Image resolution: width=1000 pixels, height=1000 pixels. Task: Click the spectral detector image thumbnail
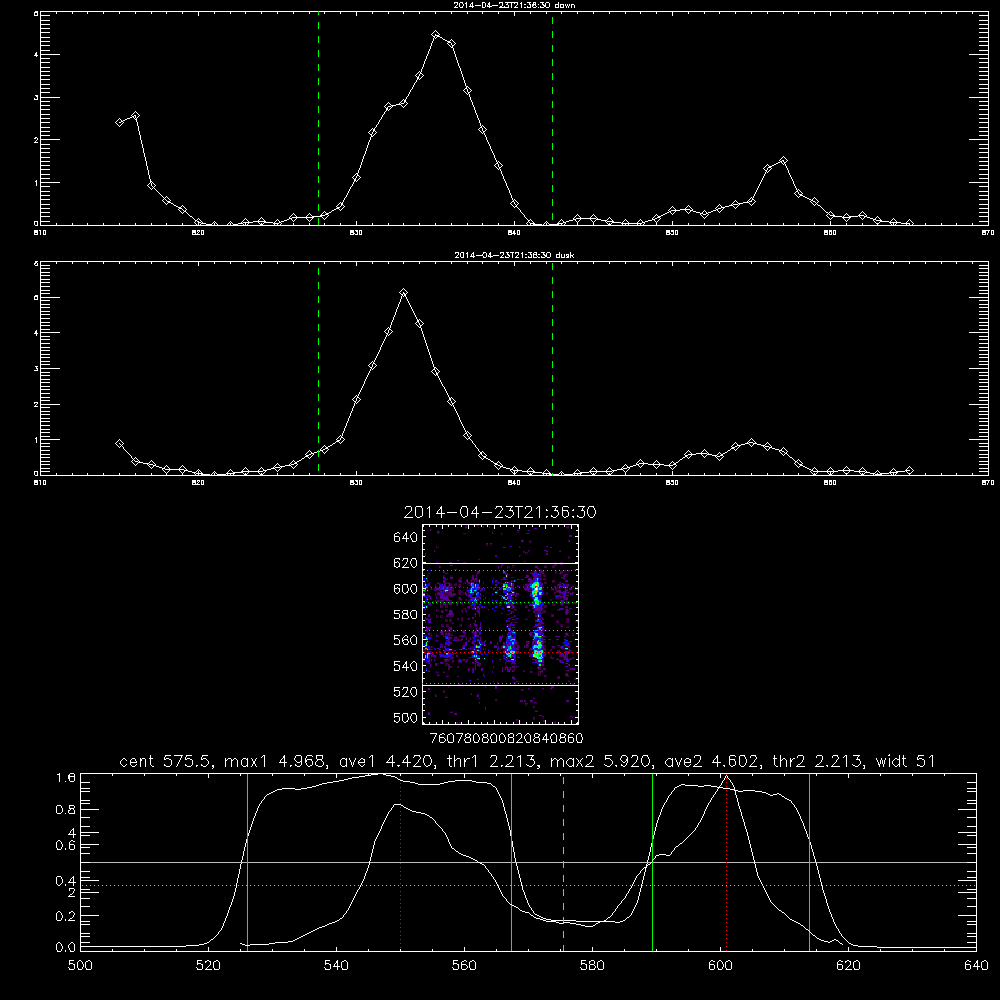[x=501, y=624]
